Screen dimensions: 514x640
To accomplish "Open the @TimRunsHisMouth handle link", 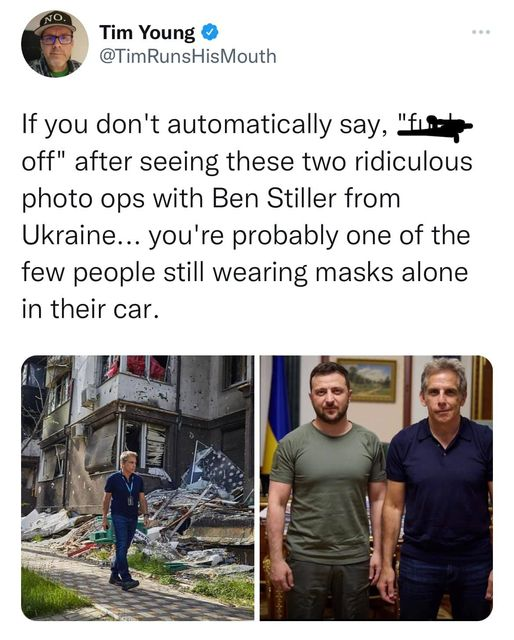I will [188, 56].
